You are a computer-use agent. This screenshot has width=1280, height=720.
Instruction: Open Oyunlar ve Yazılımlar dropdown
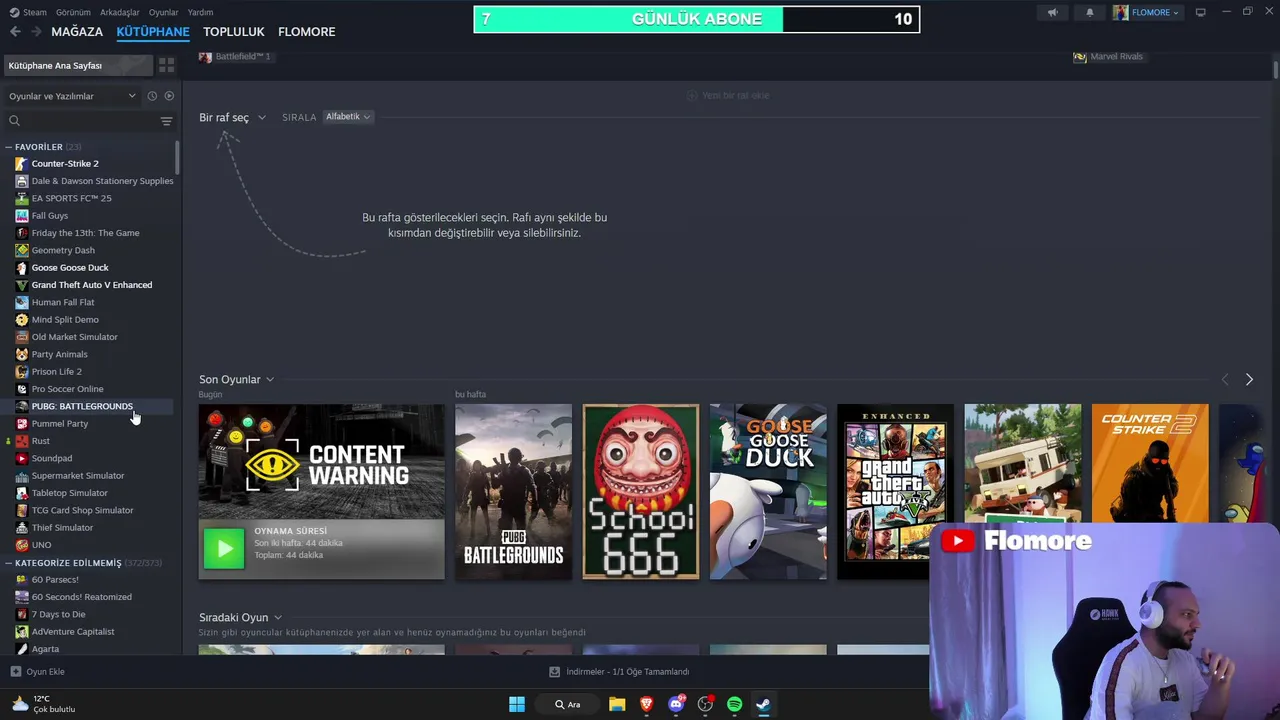click(x=72, y=96)
